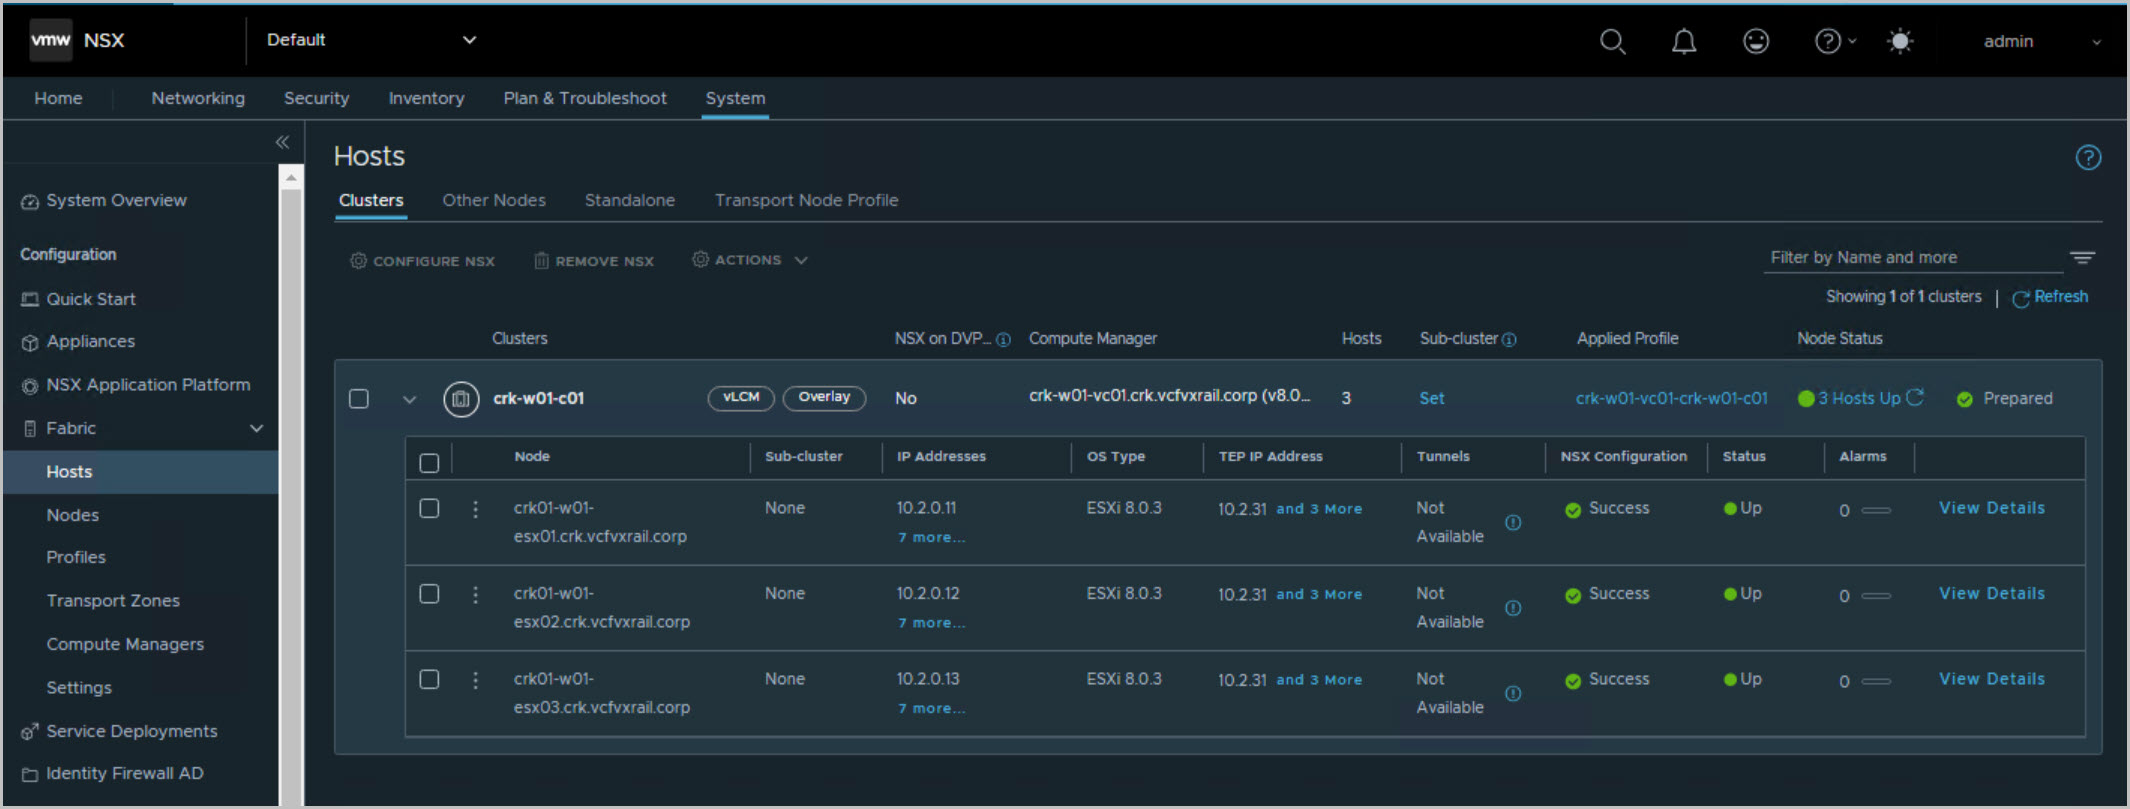Collapse the sidebar with double-chevron icon
The height and width of the screenshot is (809, 2130).
(x=282, y=142)
